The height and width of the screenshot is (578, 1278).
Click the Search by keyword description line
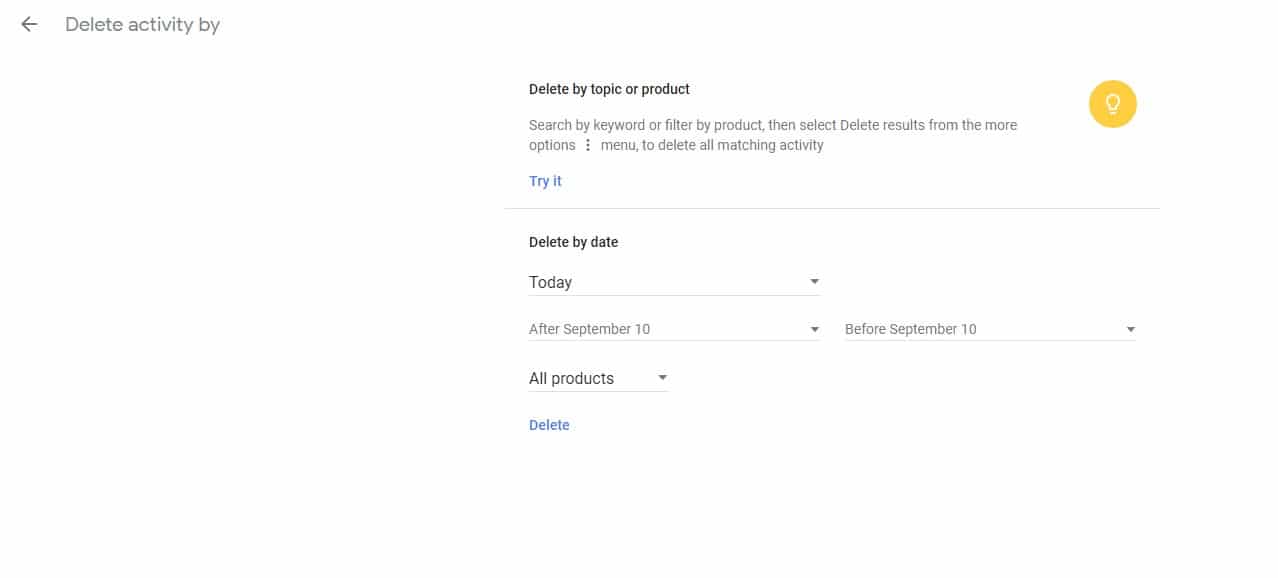click(x=772, y=125)
